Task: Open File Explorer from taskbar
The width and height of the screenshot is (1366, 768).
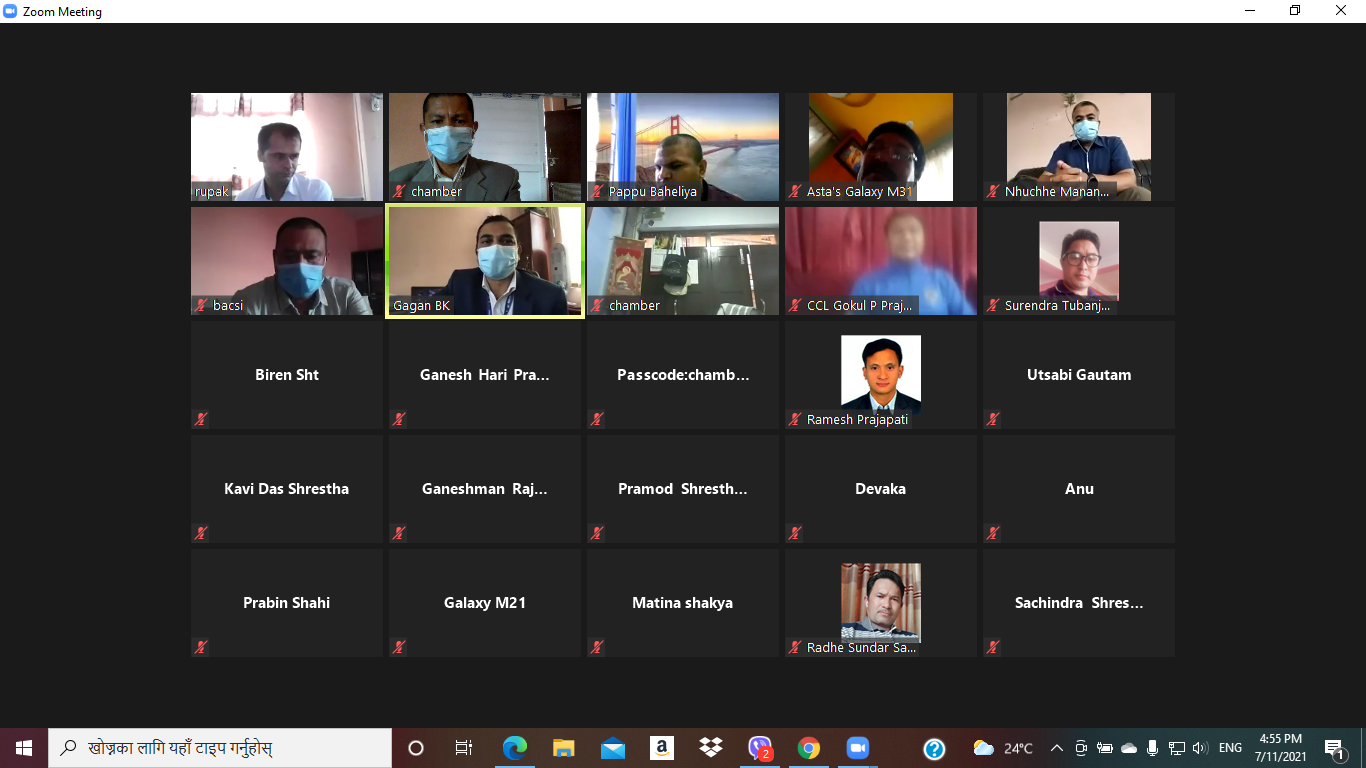Action: coord(564,748)
